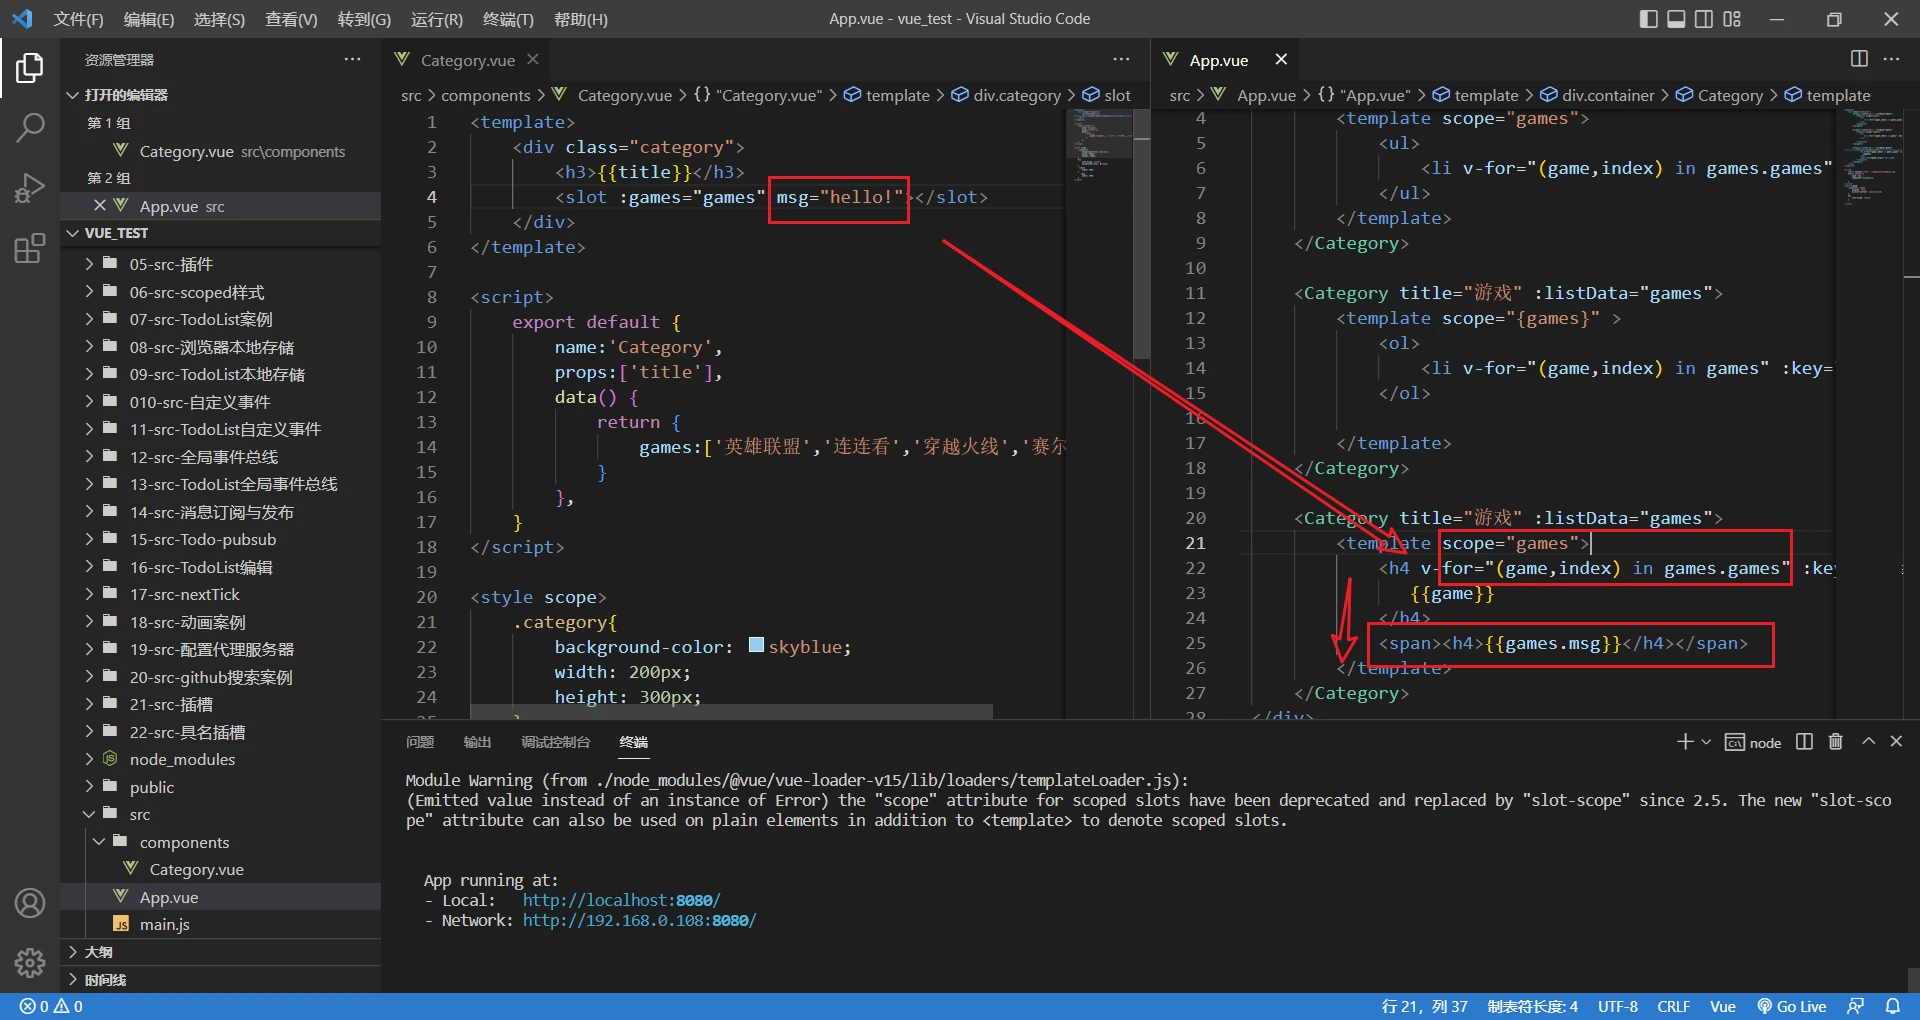Click the skyblue color swatch

coord(756,646)
